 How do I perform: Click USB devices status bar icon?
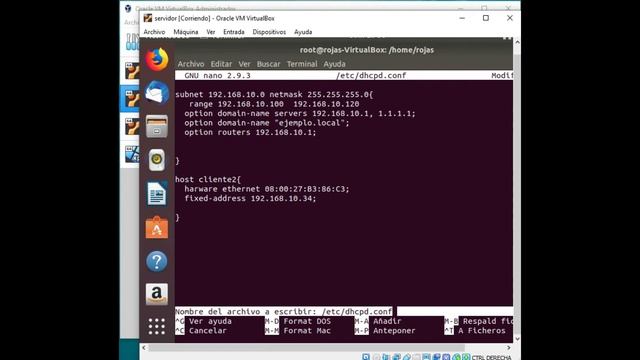pos(407,357)
